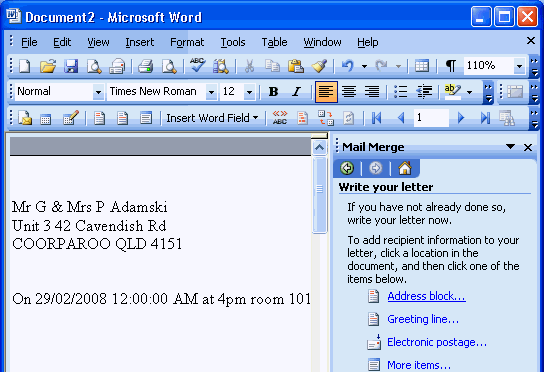The height and width of the screenshot is (372, 544).
Task: Open the Style dropdown showing Normal
Action: tap(98, 92)
